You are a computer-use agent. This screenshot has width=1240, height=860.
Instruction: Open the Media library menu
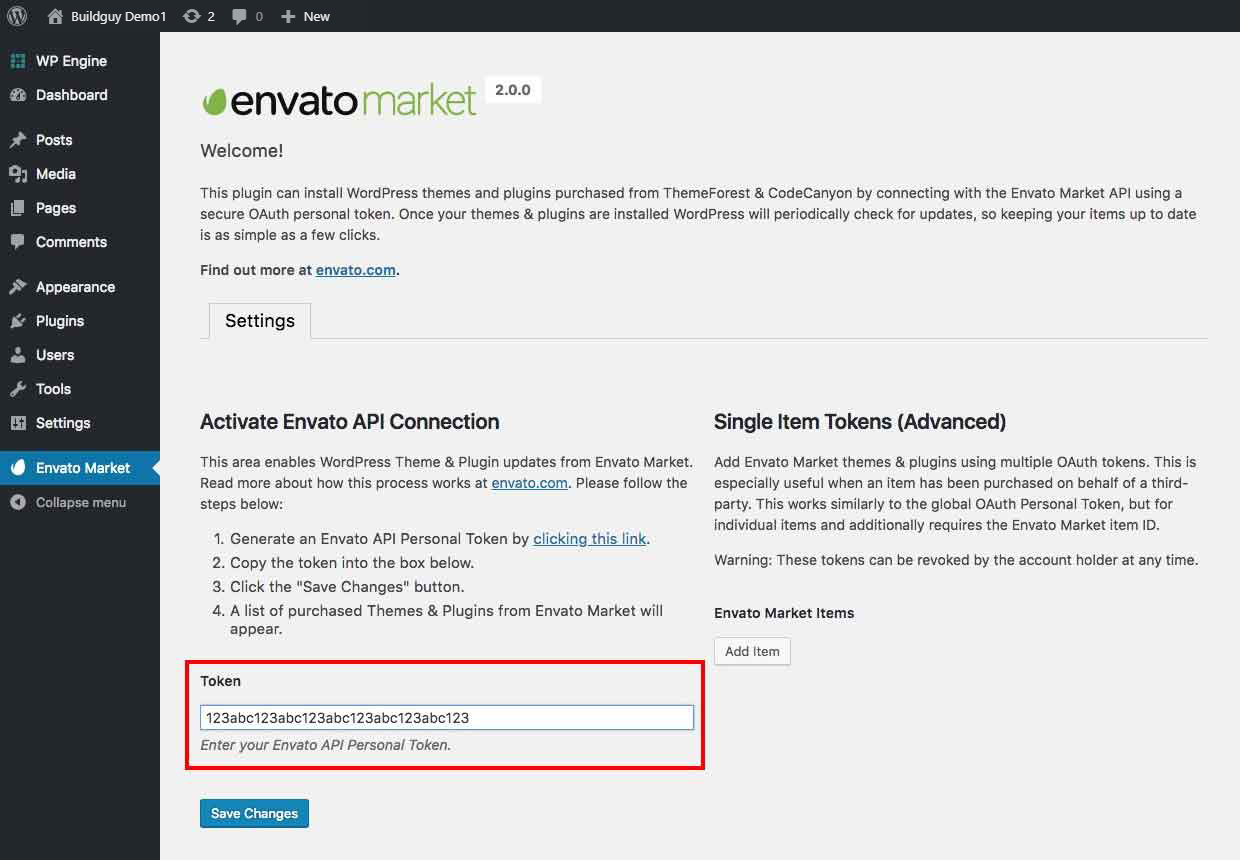coord(55,174)
